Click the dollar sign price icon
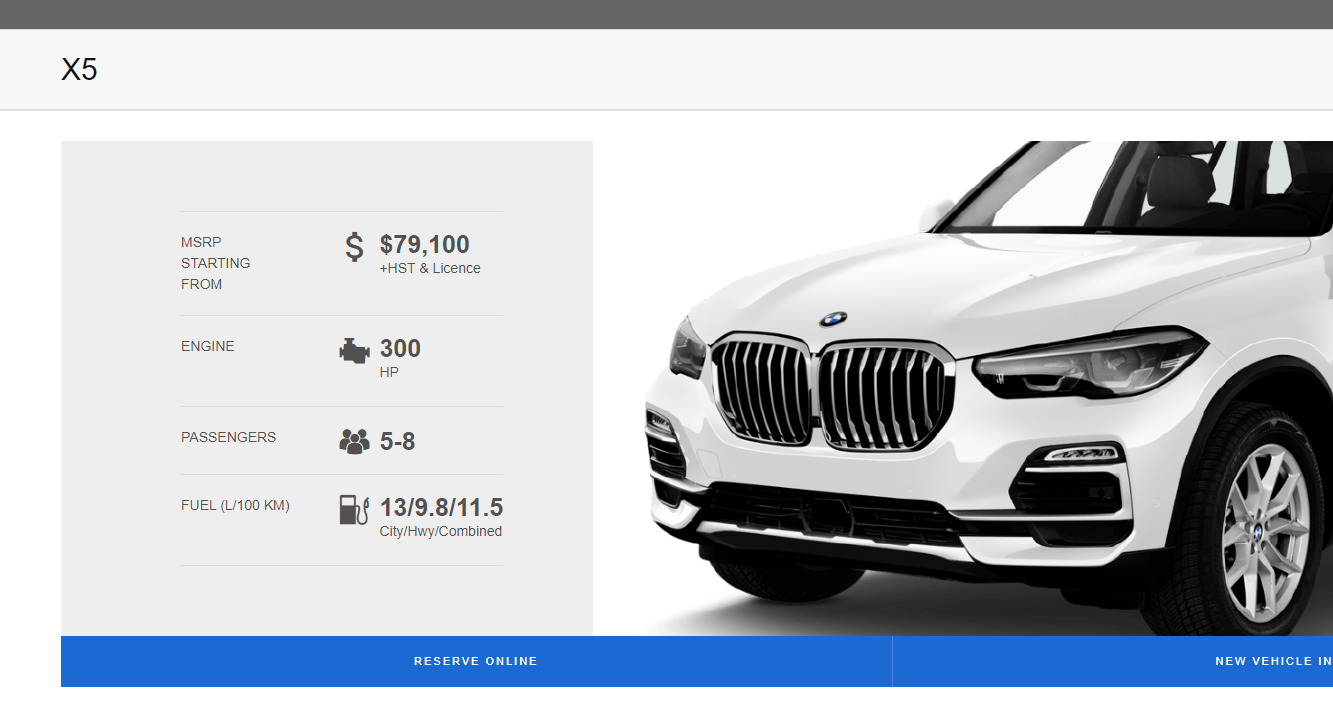1333x705 pixels. click(x=354, y=247)
